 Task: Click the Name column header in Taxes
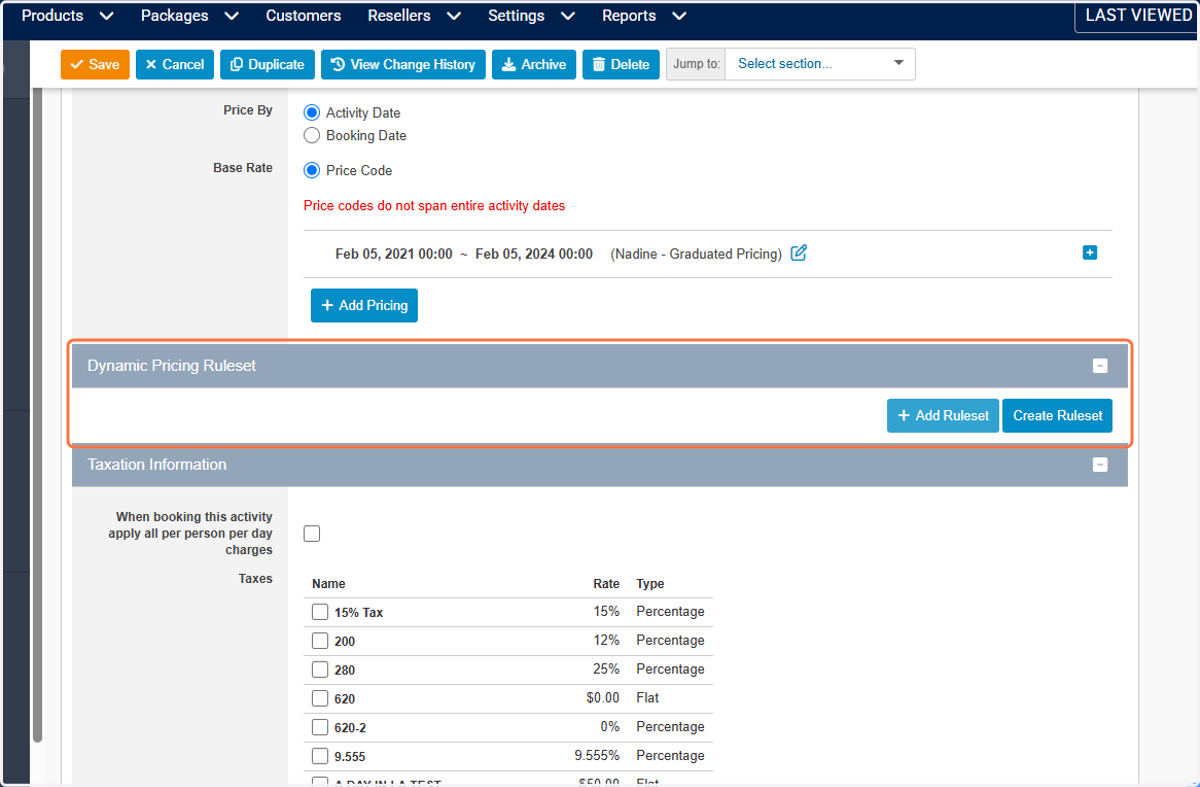328,584
